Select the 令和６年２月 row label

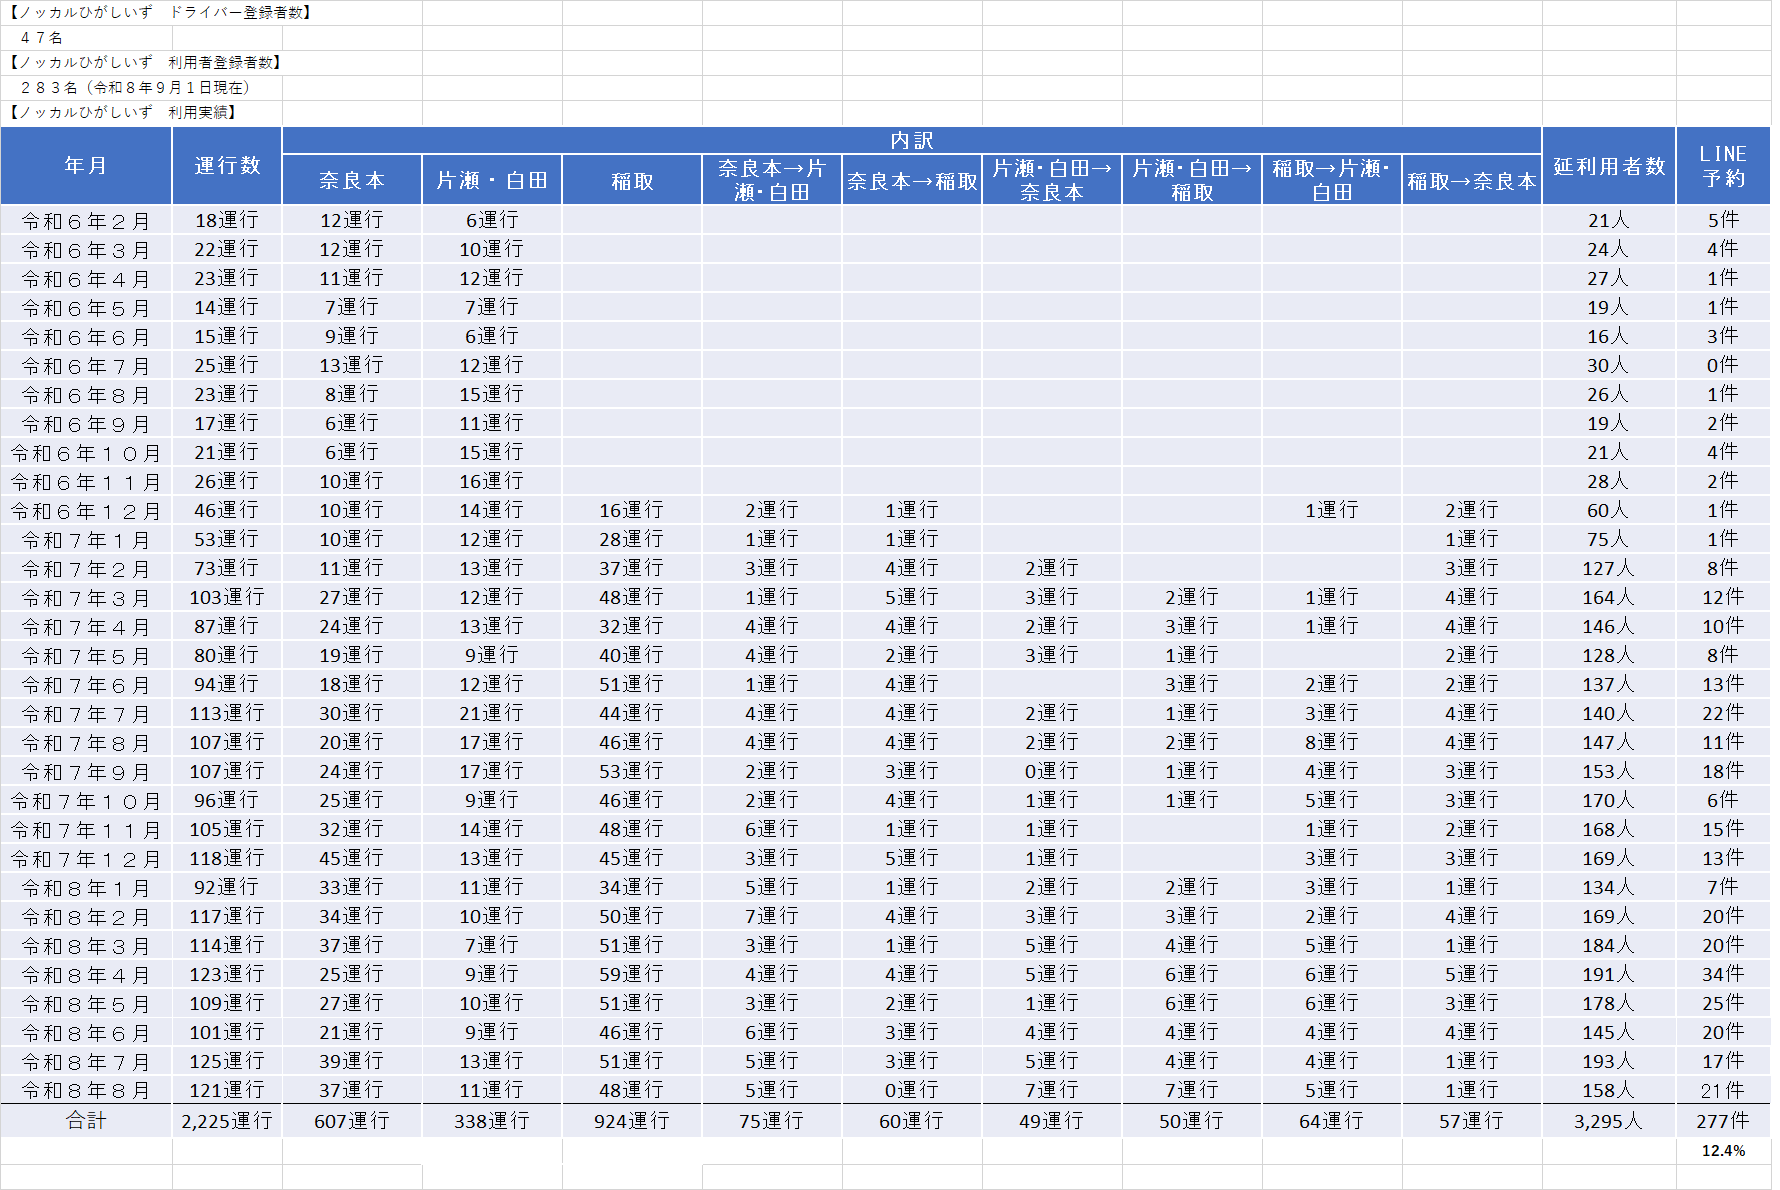click(86, 220)
